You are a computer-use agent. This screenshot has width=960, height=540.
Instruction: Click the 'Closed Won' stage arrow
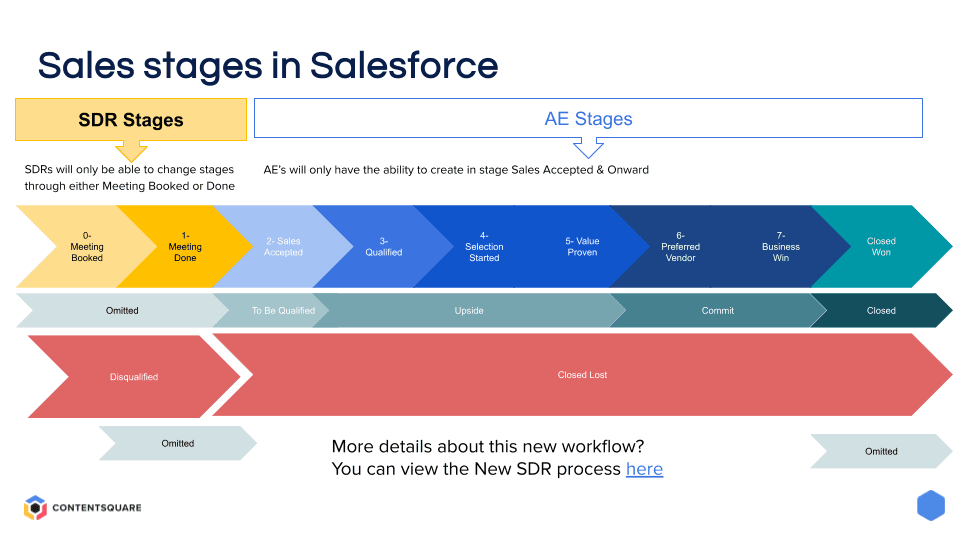pyautogui.click(x=881, y=247)
